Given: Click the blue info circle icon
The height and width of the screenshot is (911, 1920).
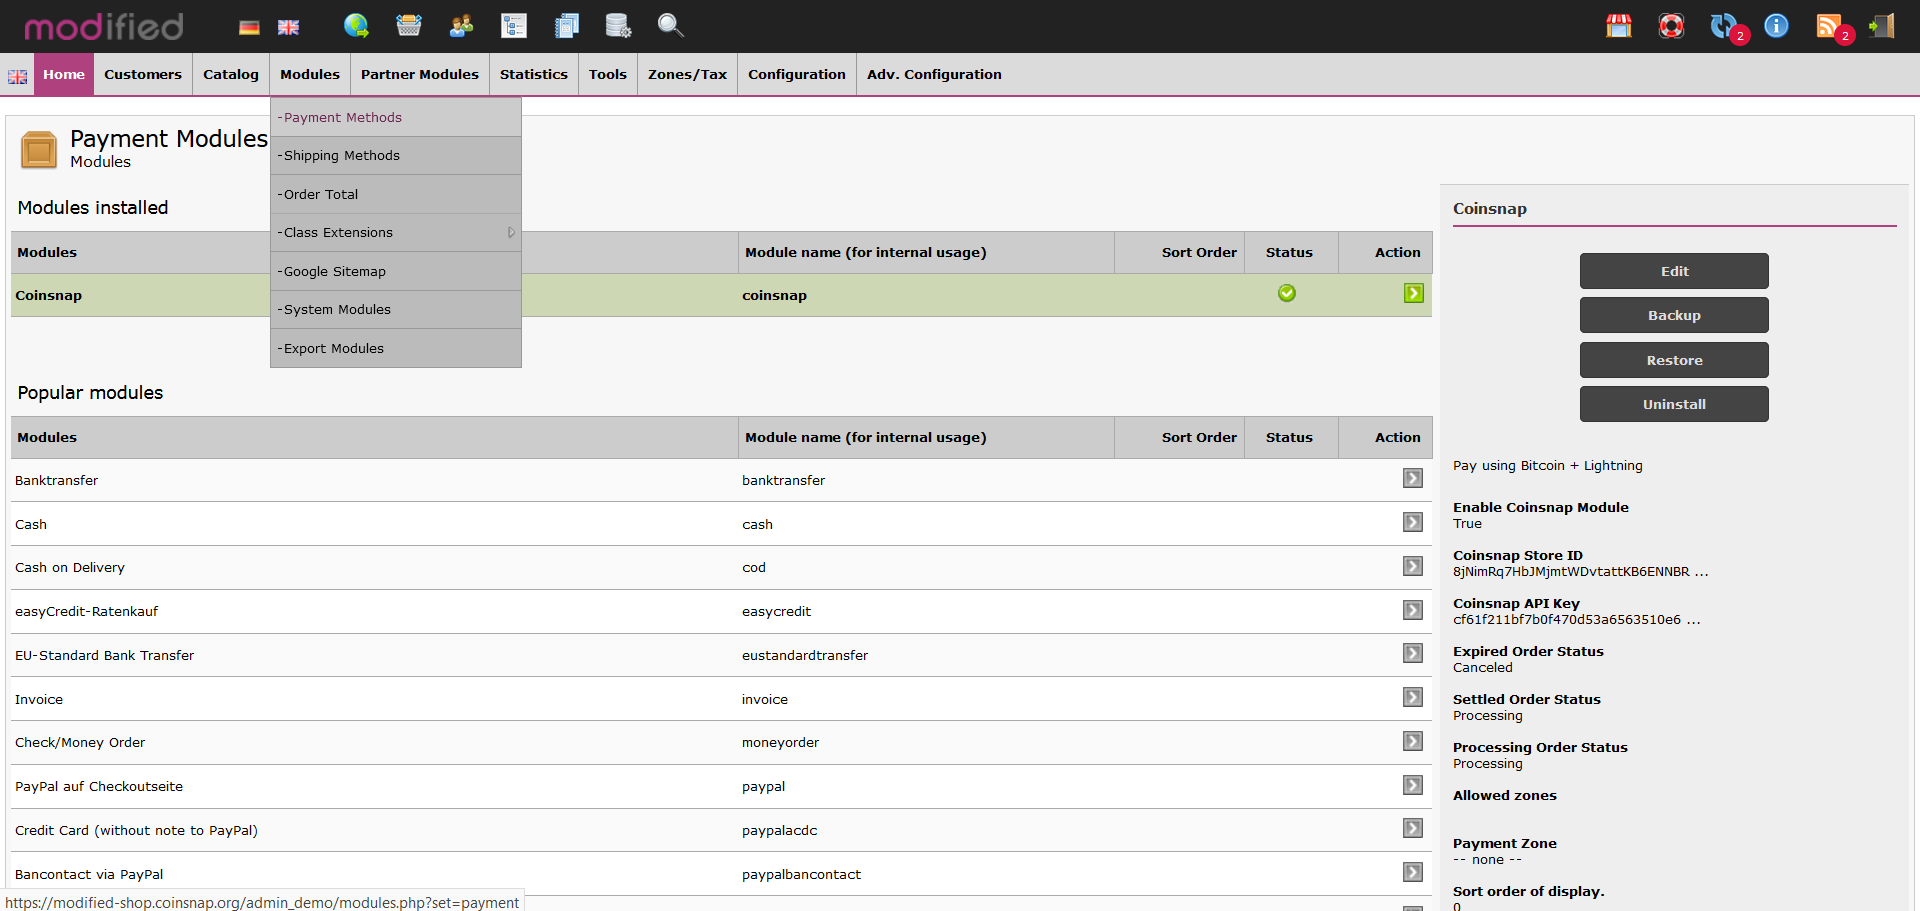Looking at the screenshot, I should click(x=1776, y=25).
